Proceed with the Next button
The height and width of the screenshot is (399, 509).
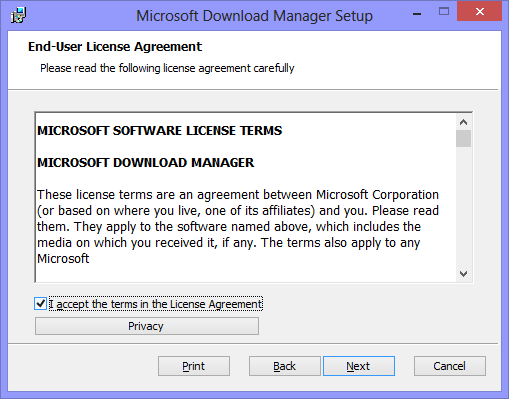[x=359, y=366]
